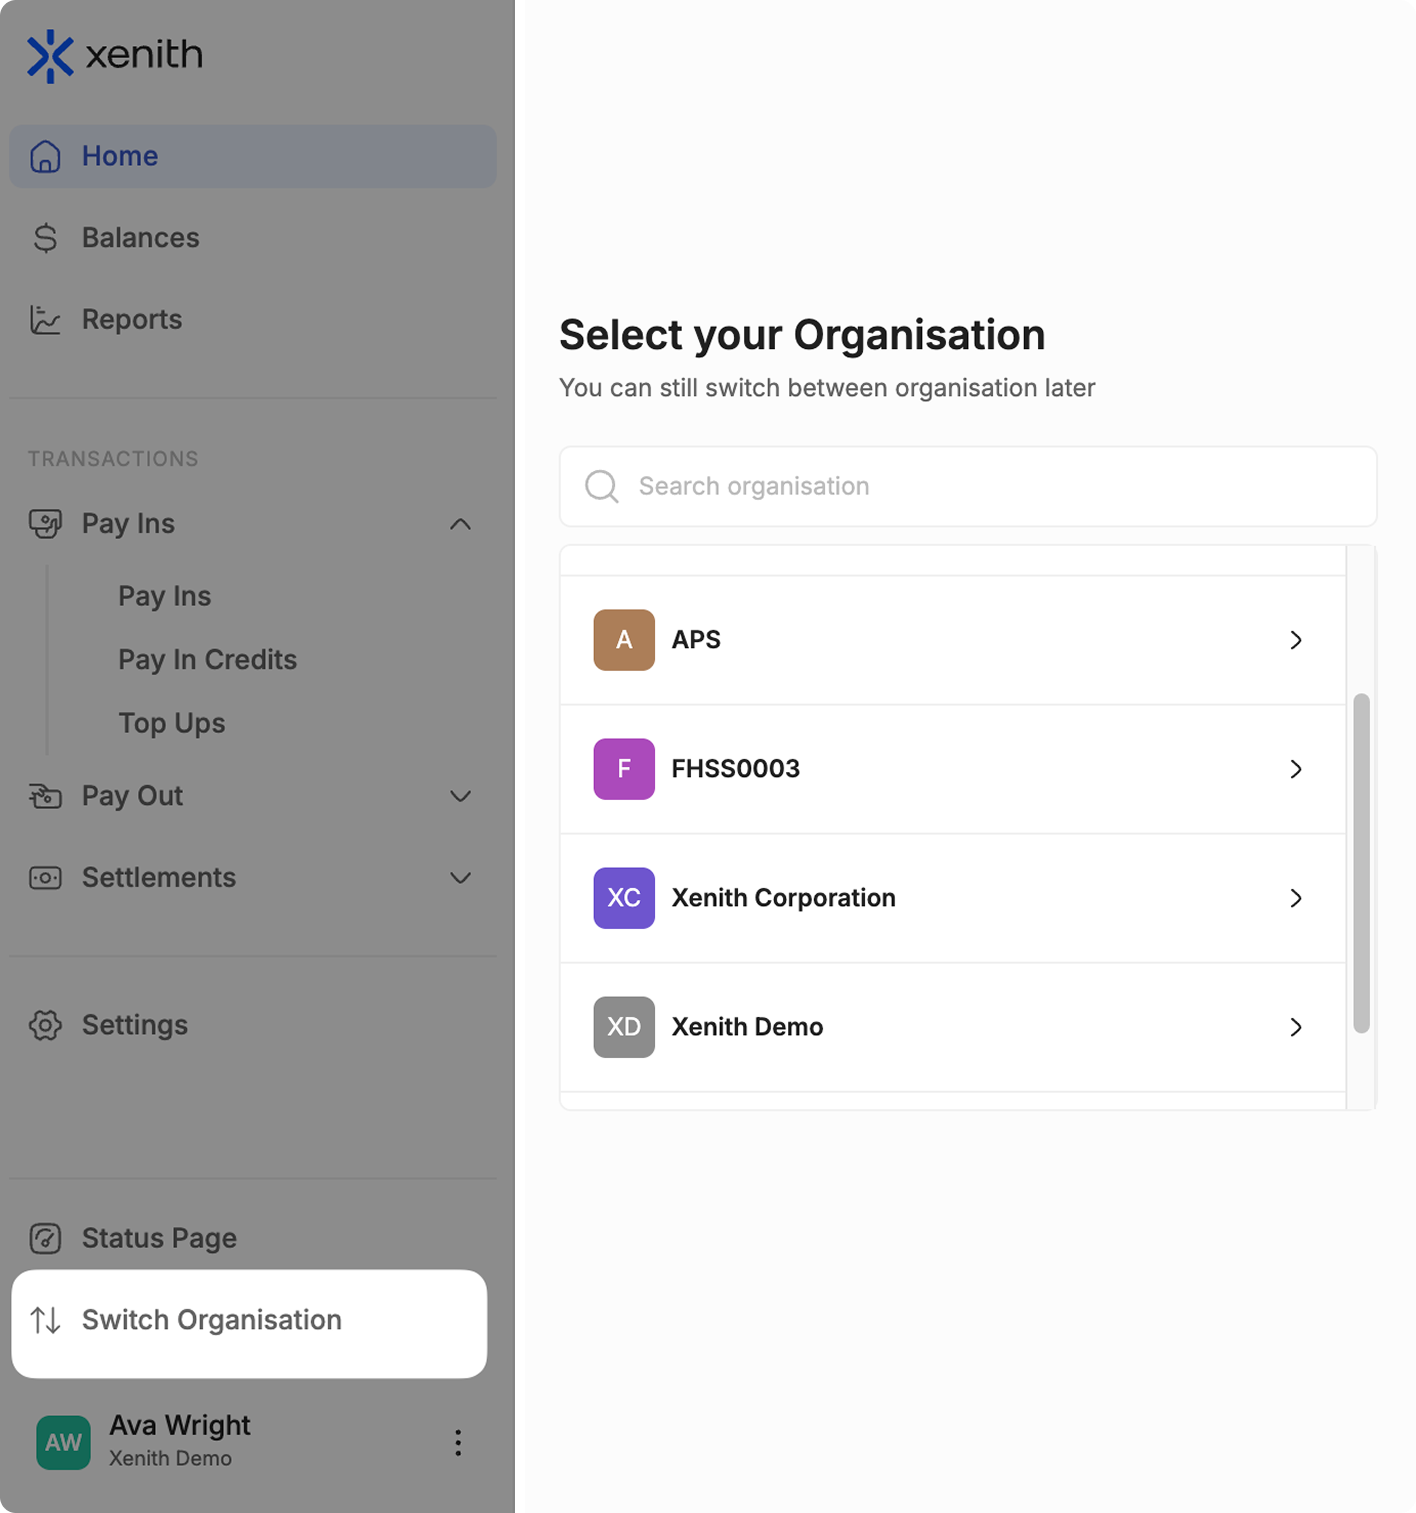Screen dimensions: 1416x1513
Task: Click the Pay Ins wallet icon
Action: 45,524
